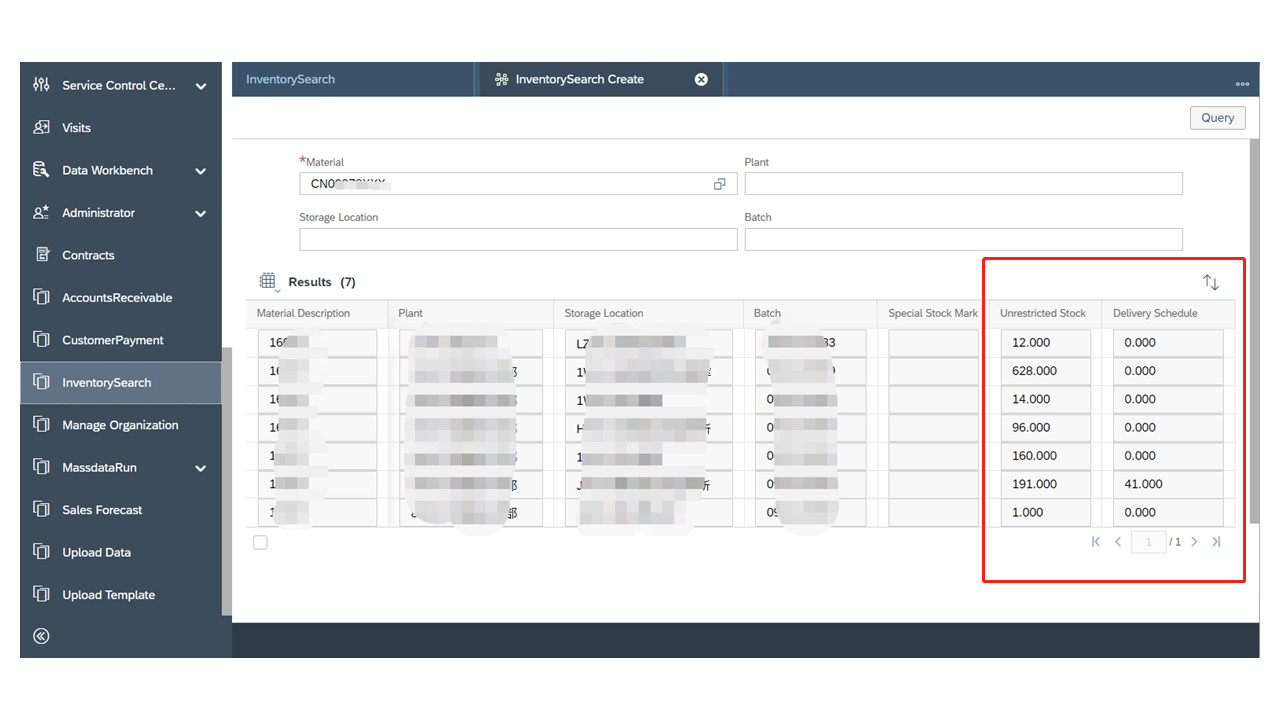Screen dimensions: 1280x720
Task: Go to the last results page
Action: tap(1216, 542)
